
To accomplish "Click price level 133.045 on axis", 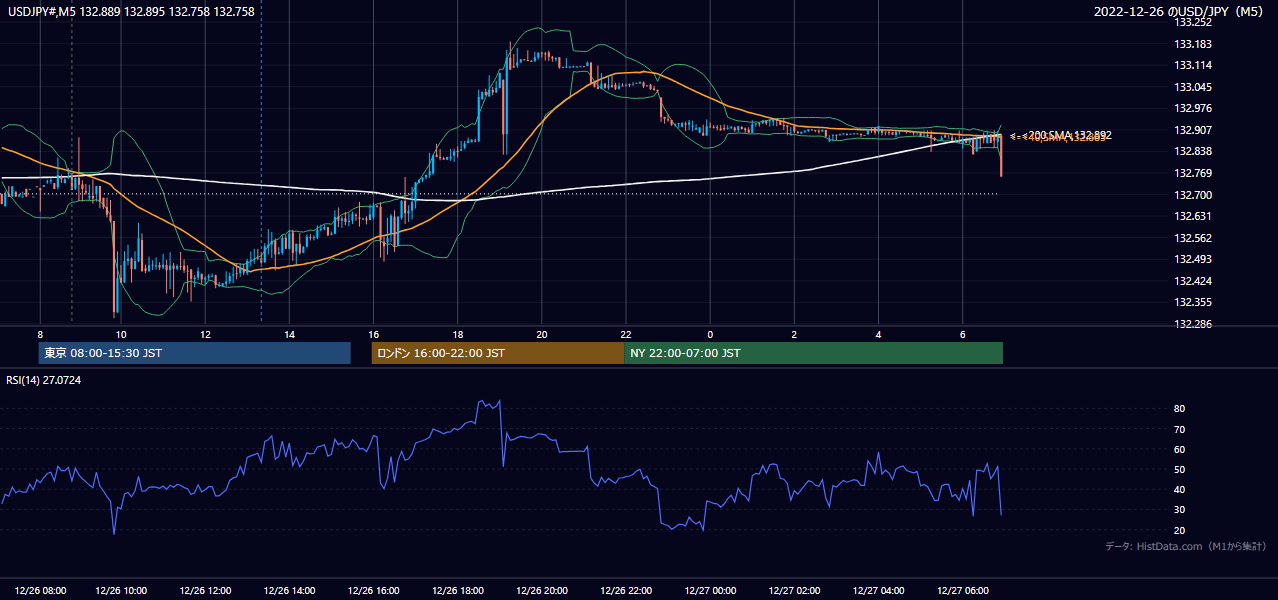I will pyautogui.click(x=1192, y=87).
